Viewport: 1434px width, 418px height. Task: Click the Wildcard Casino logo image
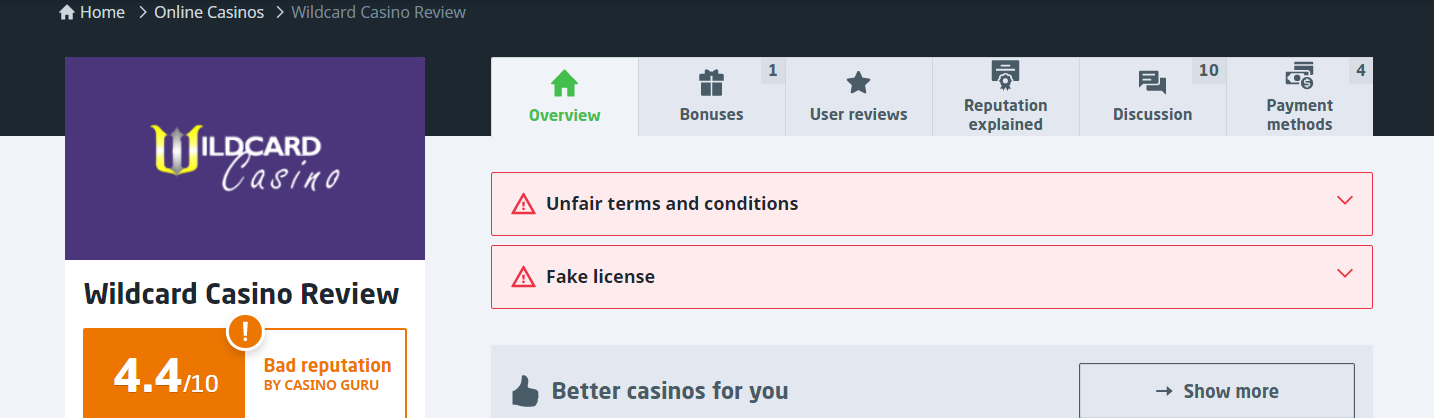(245, 158)
